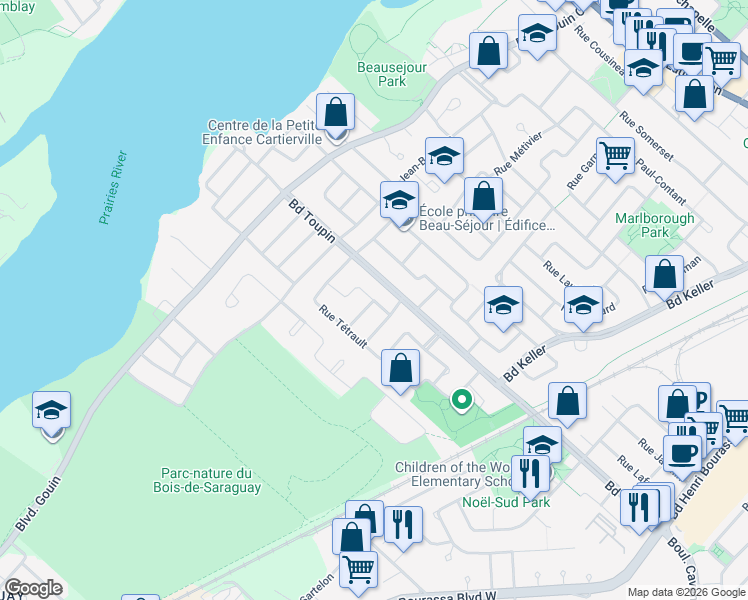Click the Noël-Sud Park label

pyautogui.click(x=506, y=502)
